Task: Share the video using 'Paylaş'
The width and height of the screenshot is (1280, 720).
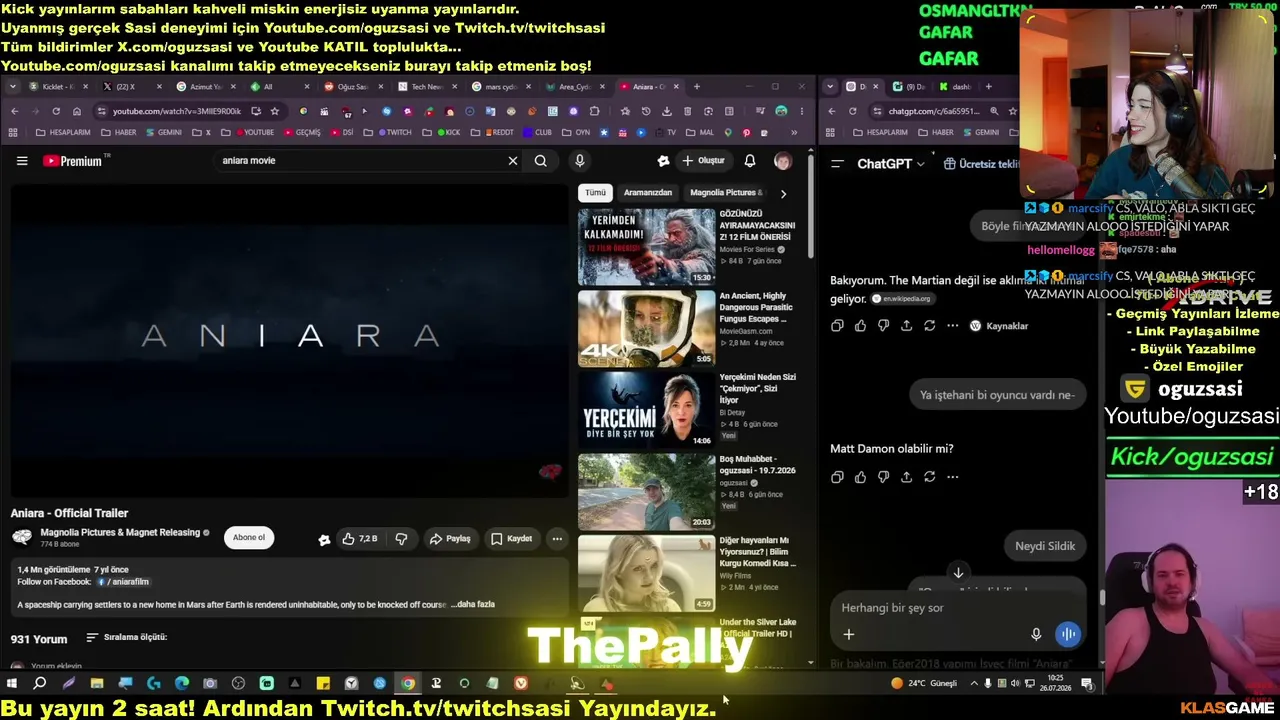Action: pos(450,539)
